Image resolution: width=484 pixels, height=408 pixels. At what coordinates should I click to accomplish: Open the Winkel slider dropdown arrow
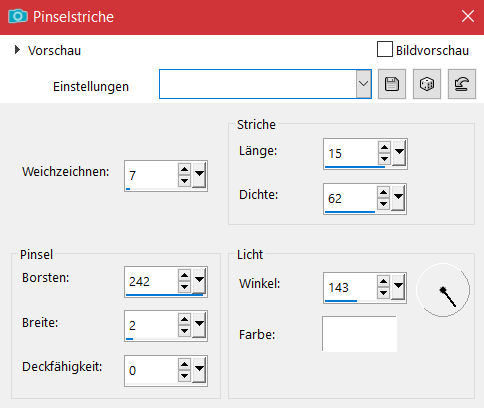click(x=398, y=287)
